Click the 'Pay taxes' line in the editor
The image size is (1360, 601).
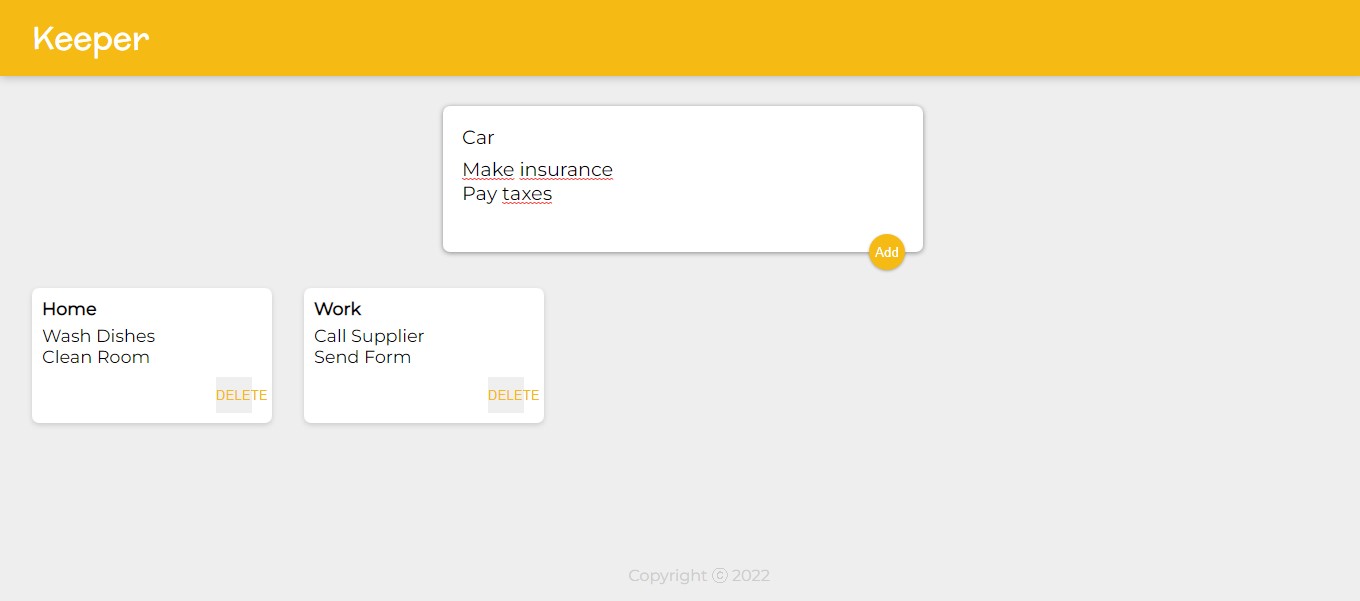[507, 194]
